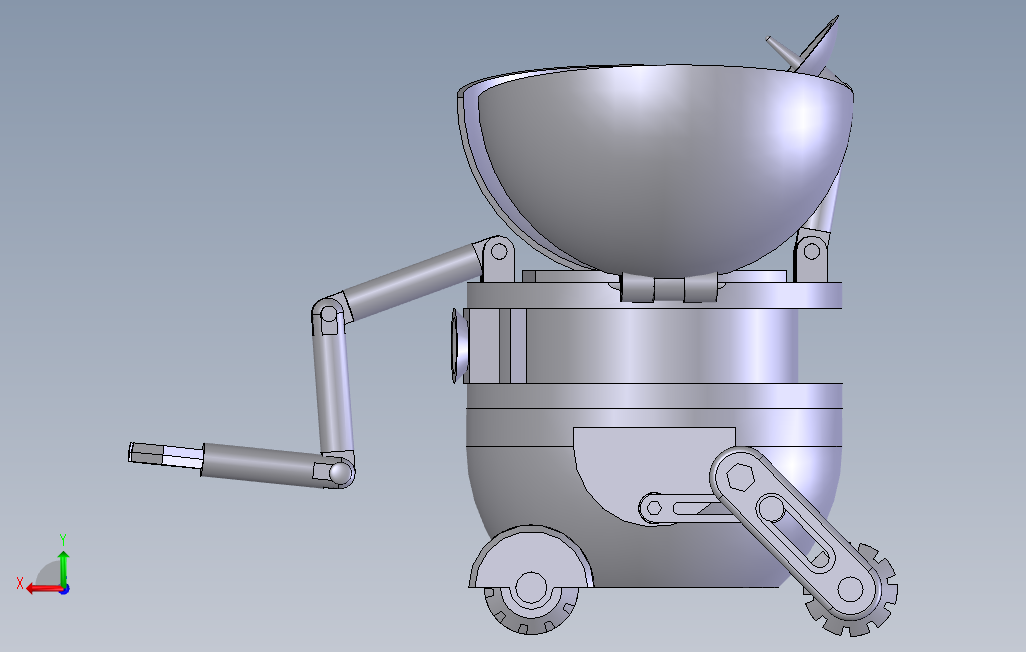Select the slotted diagonal link arm
1026x652 pixels.
[x=795, y=534]
